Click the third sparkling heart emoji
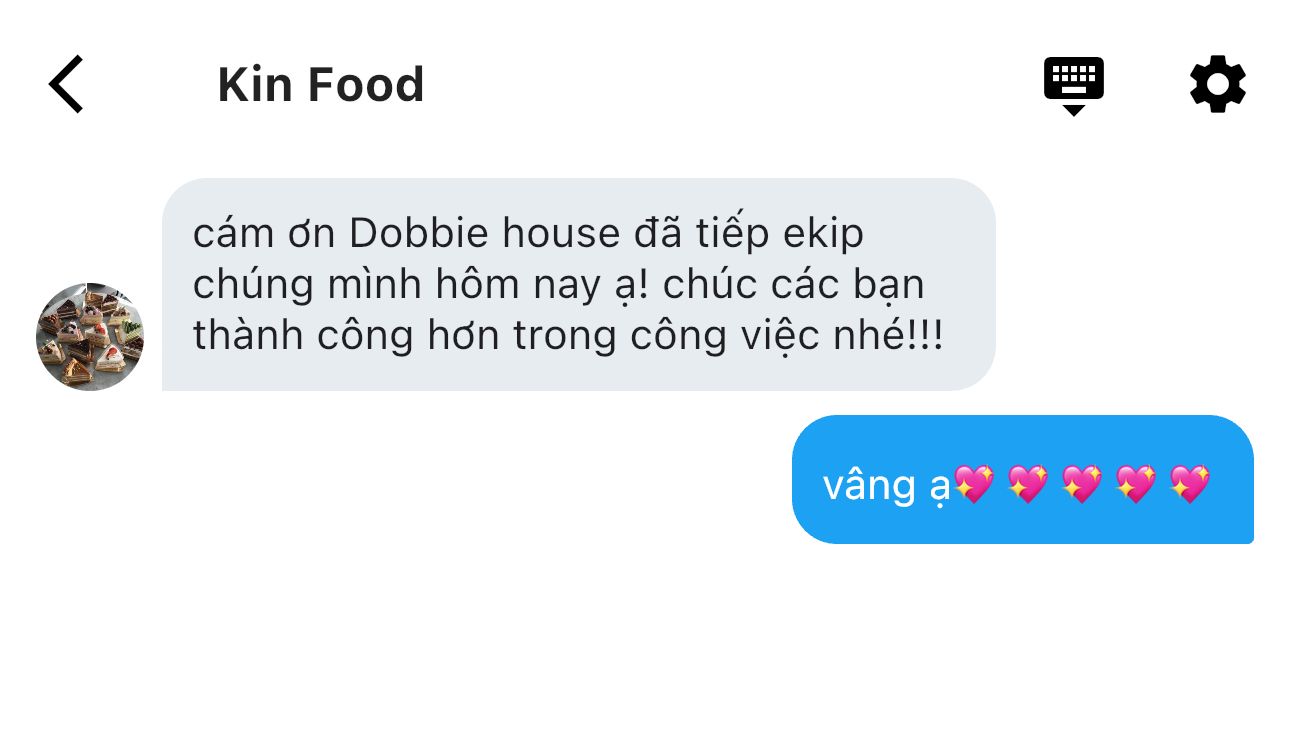 coord(1082,484)
